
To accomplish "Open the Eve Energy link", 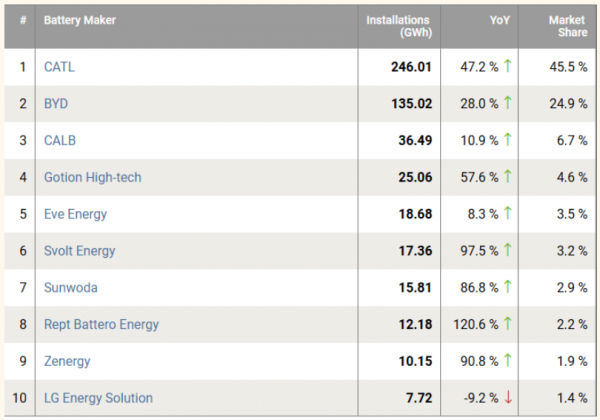I will [75, 214].
